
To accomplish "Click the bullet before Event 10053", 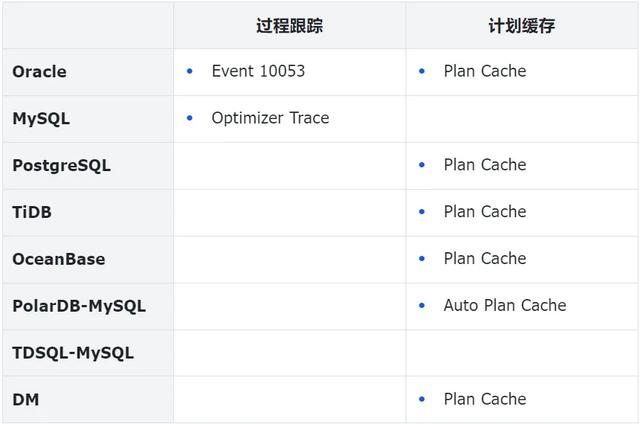I will (189, 71).
